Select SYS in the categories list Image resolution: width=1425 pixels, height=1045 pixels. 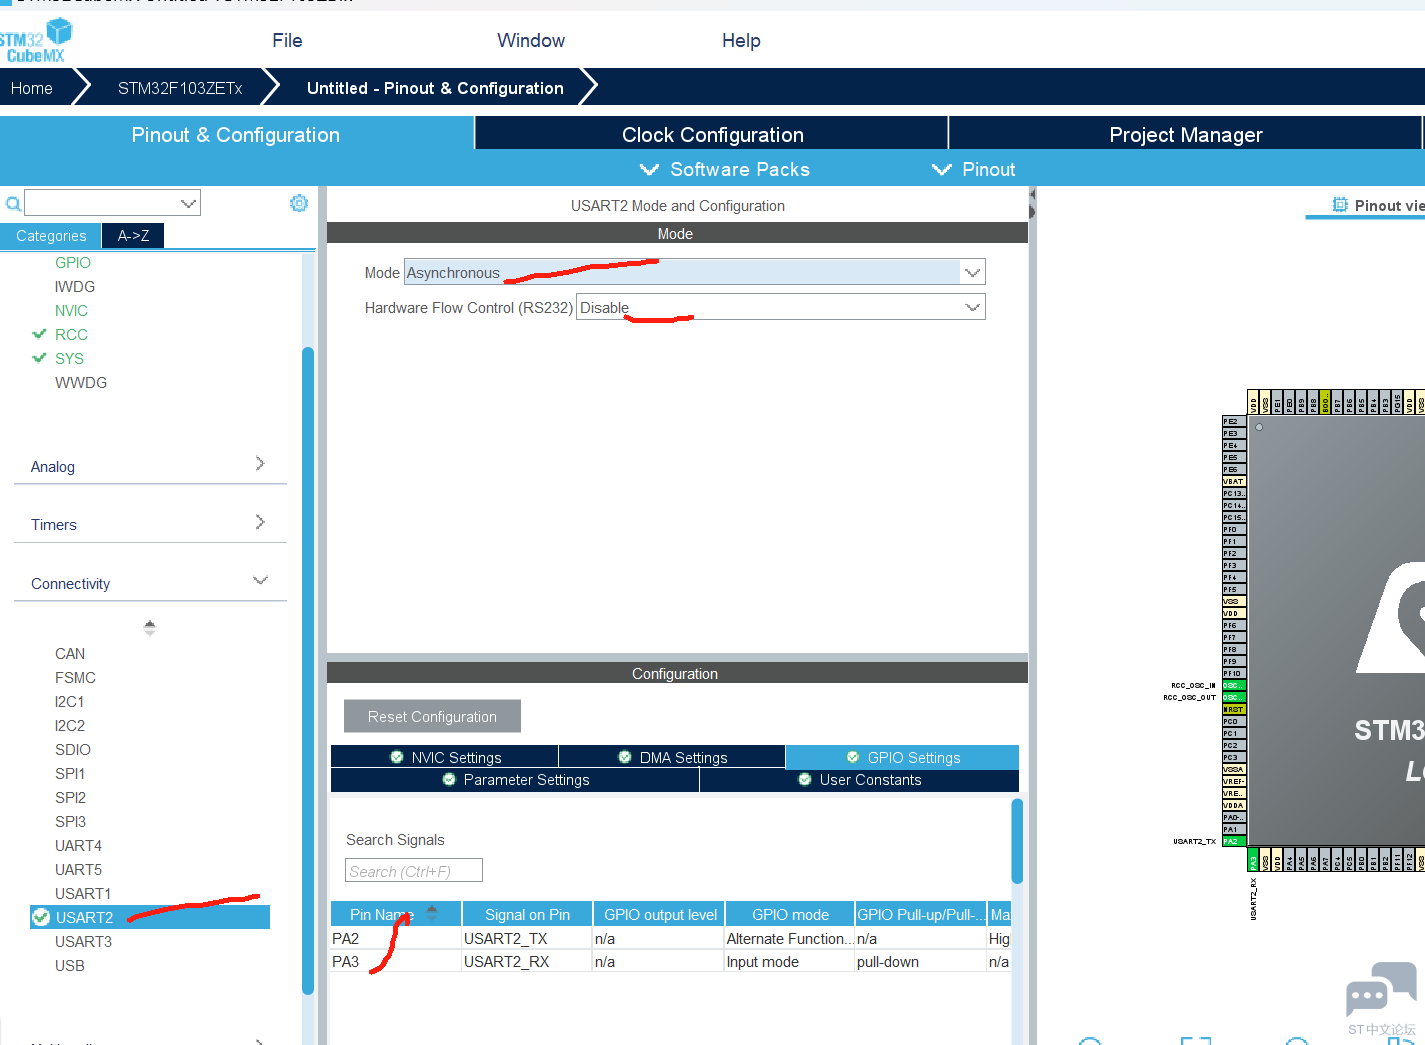[x=69, y=358]
